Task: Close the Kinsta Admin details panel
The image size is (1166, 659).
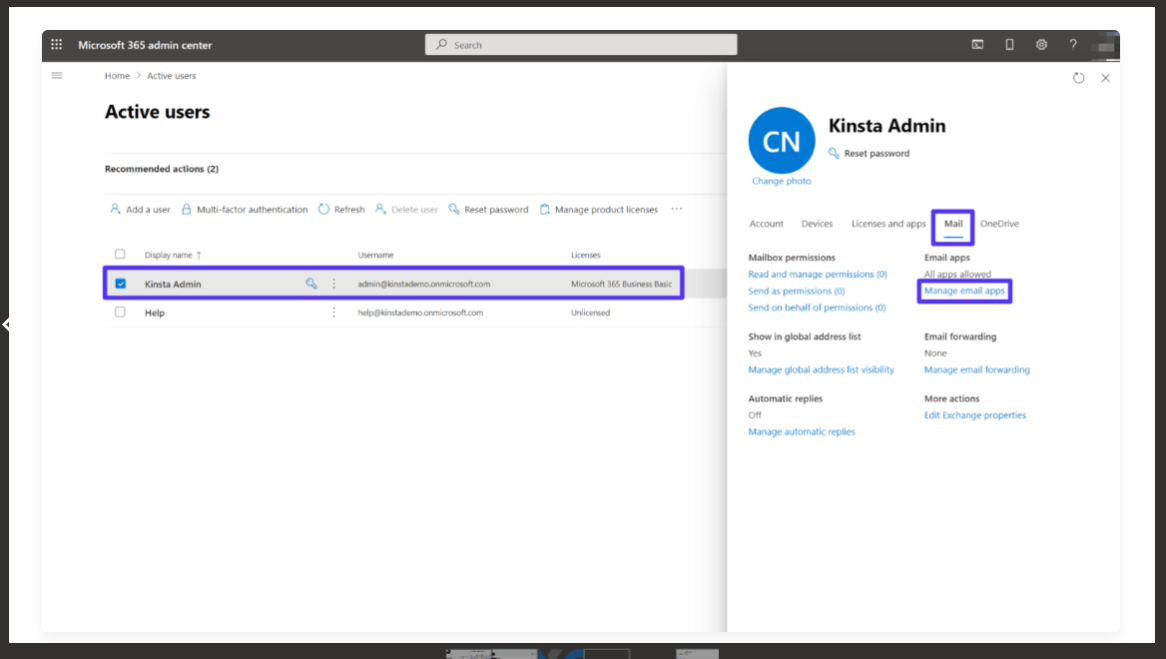Action: click(x=1105, y=78)
